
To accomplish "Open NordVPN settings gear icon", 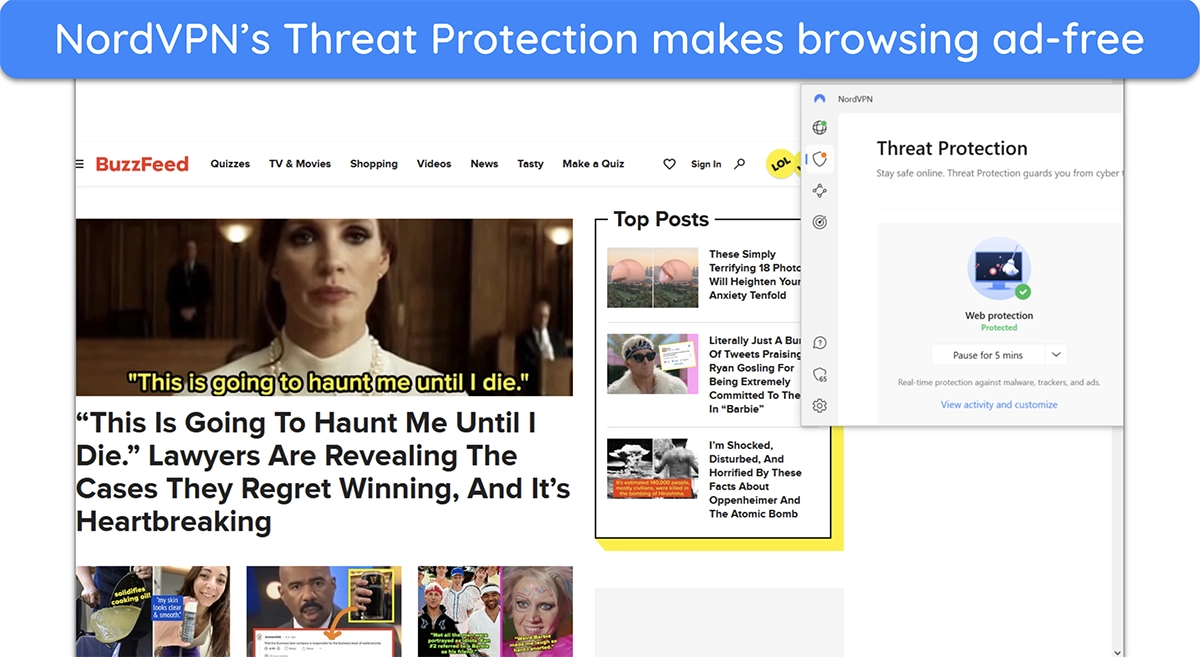I will pos(820,406).
